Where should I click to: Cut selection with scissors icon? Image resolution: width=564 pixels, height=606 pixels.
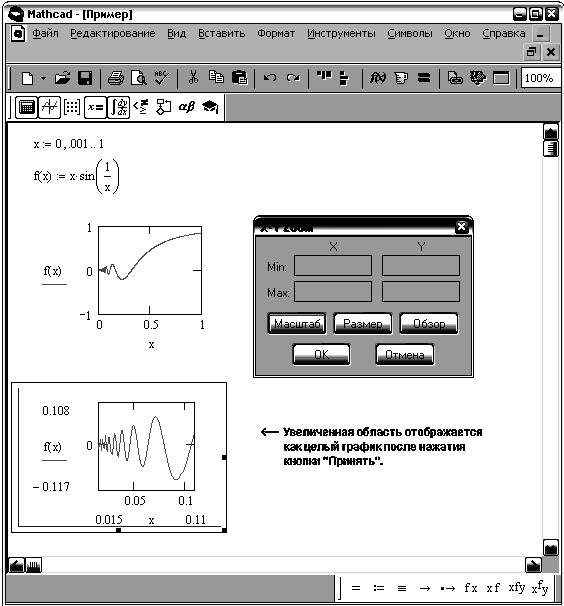pos(193,78)
